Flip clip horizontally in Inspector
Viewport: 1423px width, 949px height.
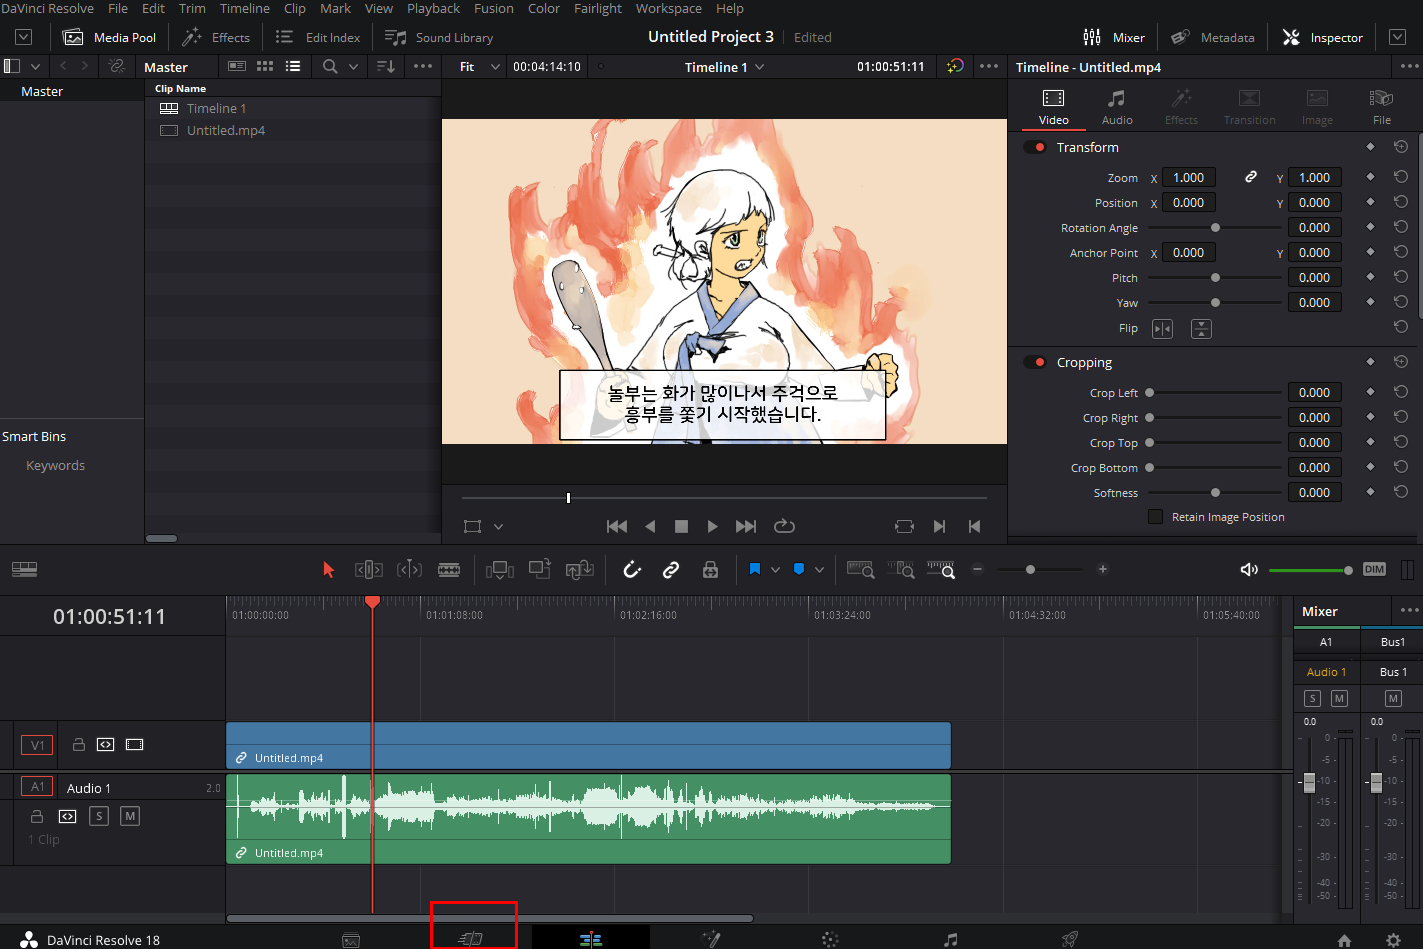[x=1162, y=328]
